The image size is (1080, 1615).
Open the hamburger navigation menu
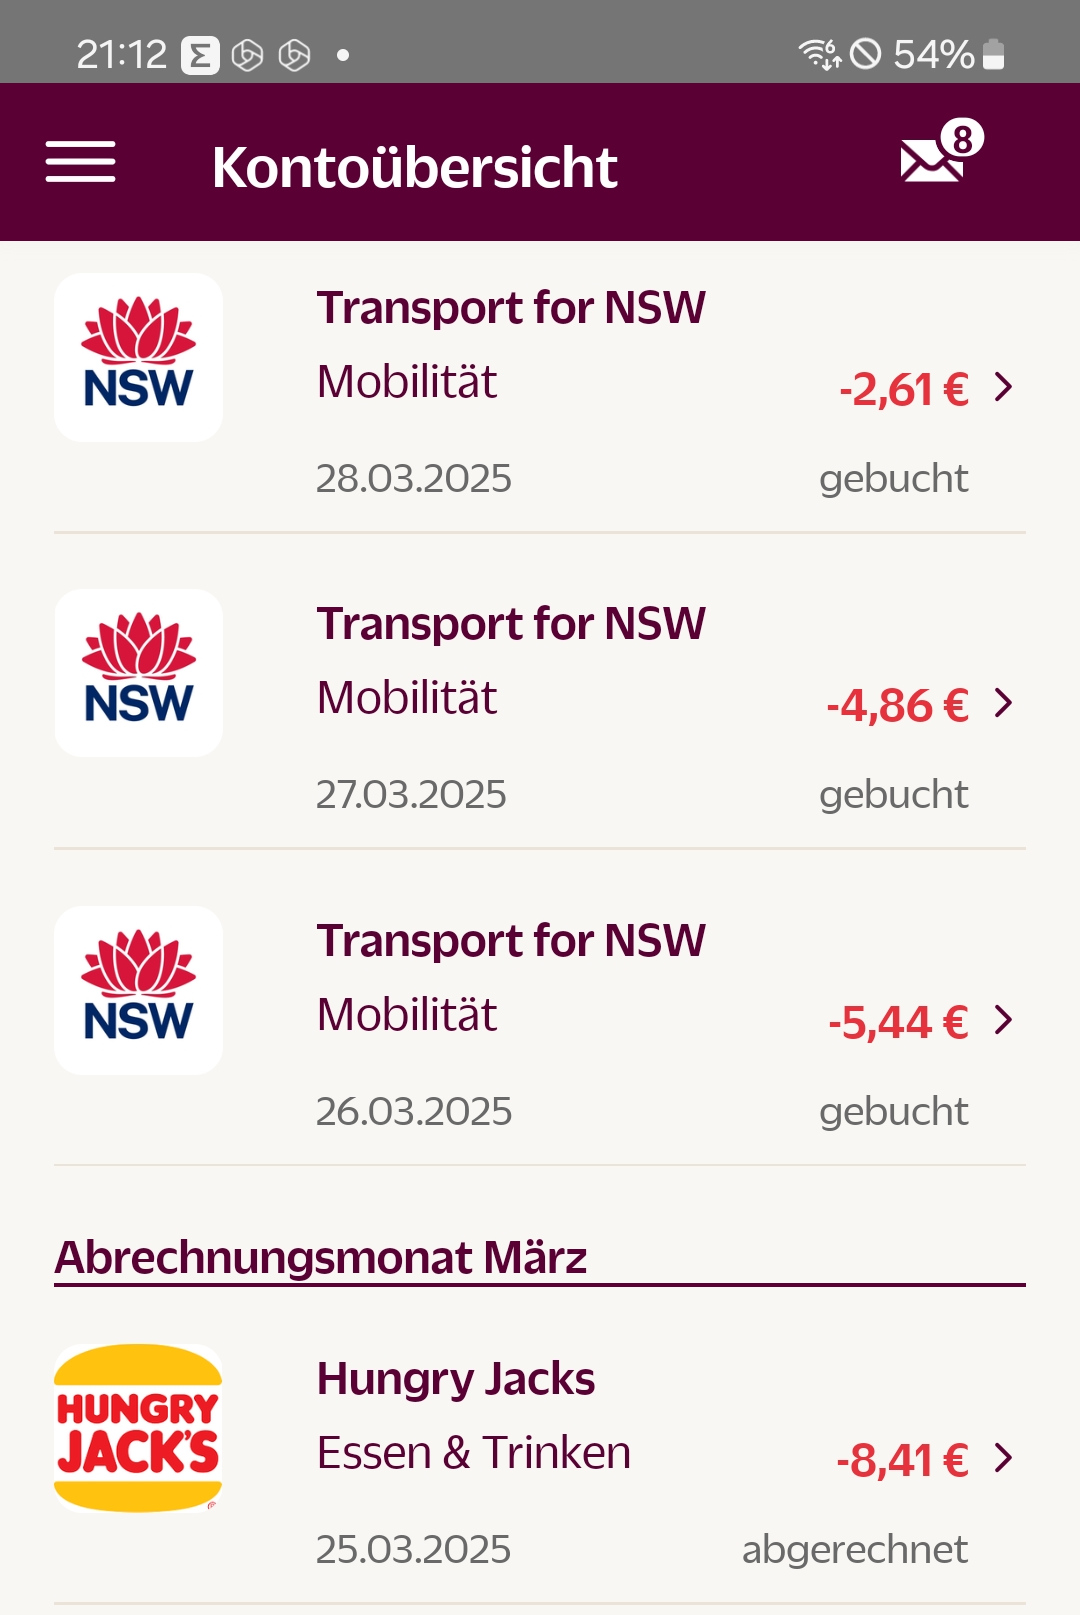point(80,162)
